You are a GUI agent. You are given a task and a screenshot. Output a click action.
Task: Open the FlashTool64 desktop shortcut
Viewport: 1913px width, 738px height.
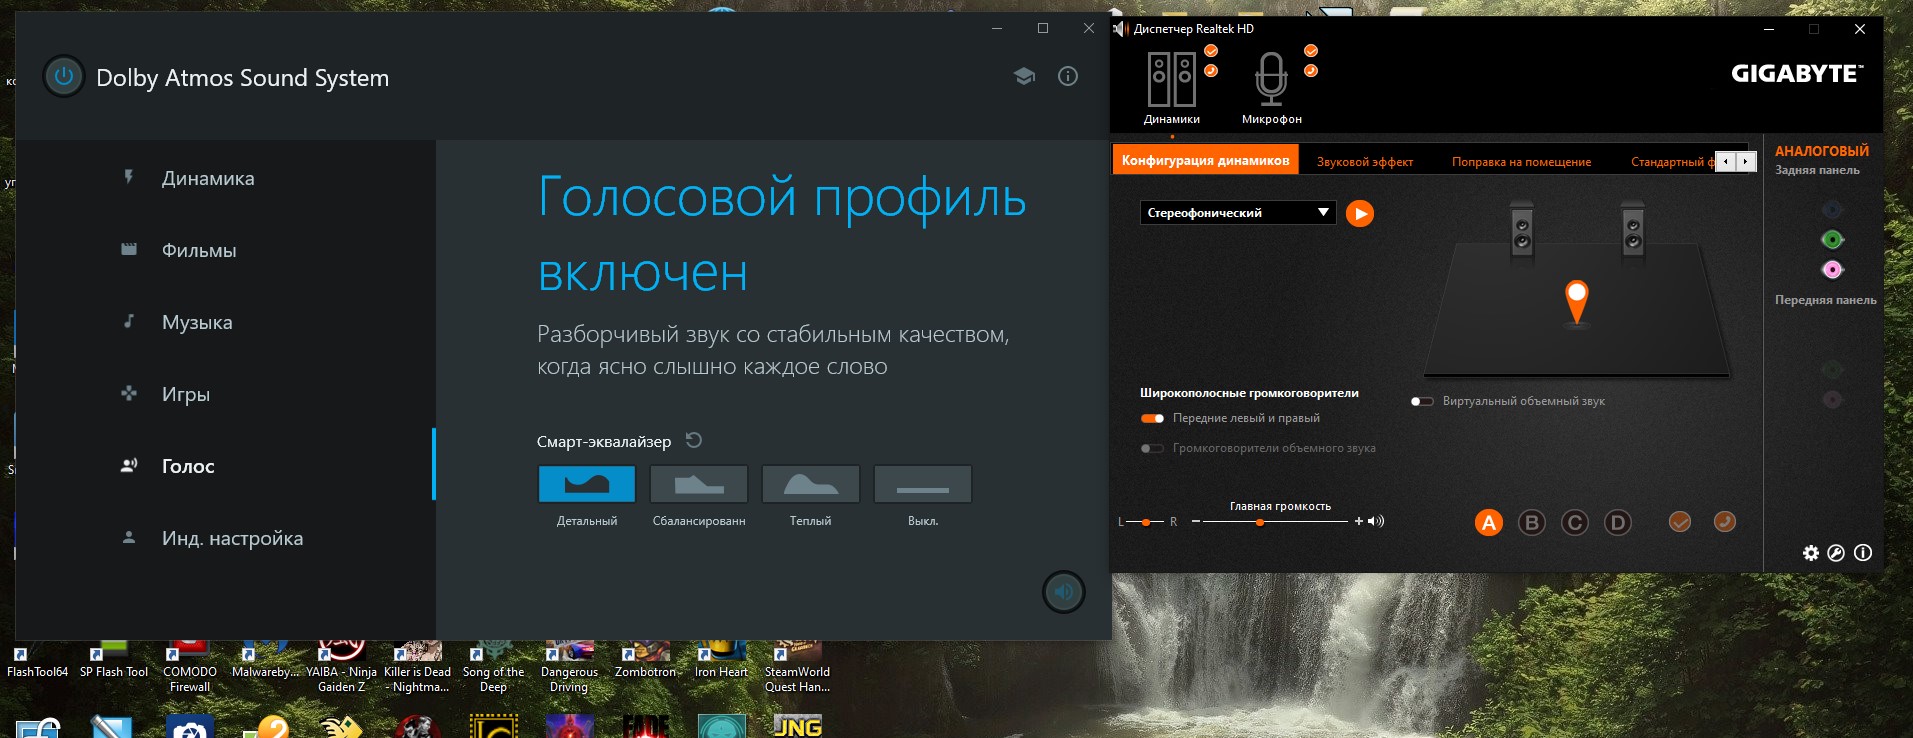(x=37, y=661)
